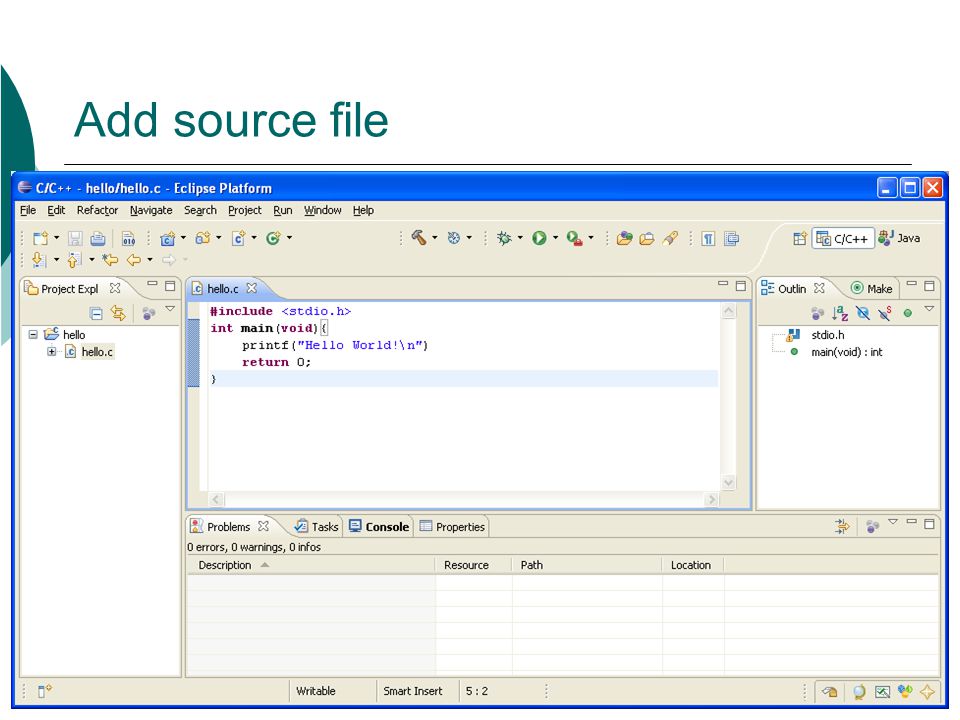Viewport: 960px width, 720px height.
Task: Toggle Show Whitespace Characters paragraph icon
Action: click(708, 238)
